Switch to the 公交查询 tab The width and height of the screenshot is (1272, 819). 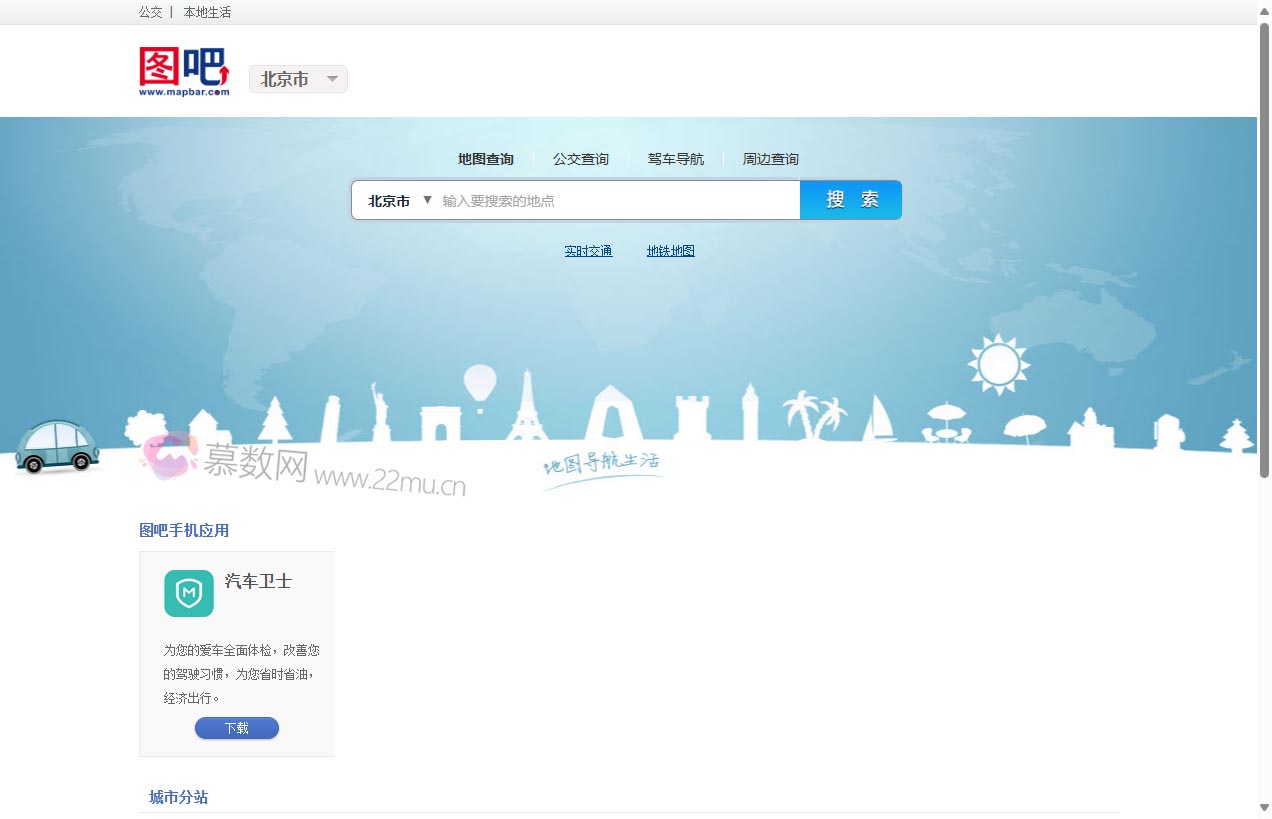[580, 158]
